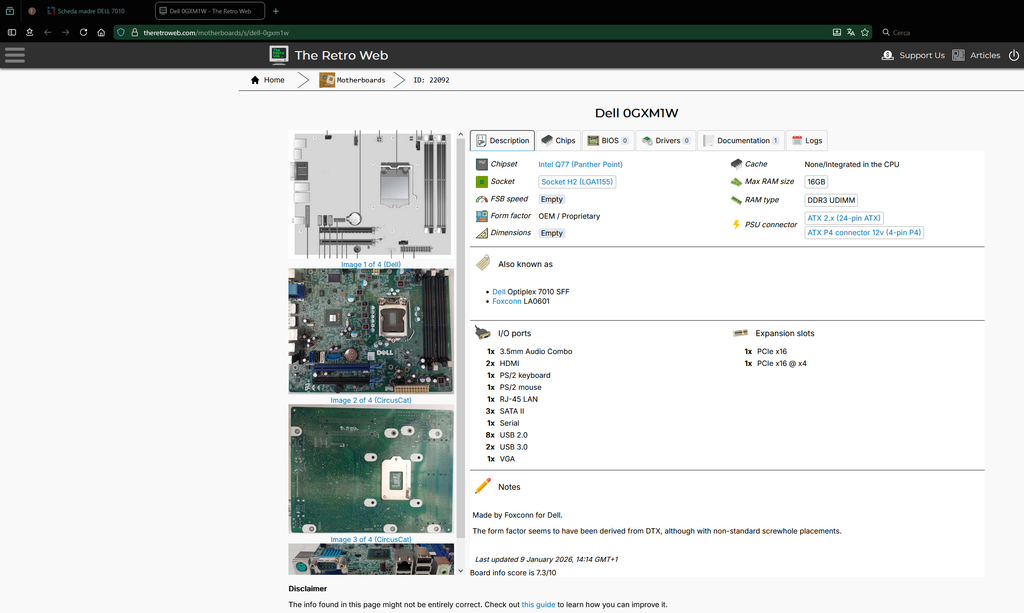Click the Motherboards breadcrumb link
Image resolution: width=1024 pixels, height=613 pixels.
(x=360, y=80)
